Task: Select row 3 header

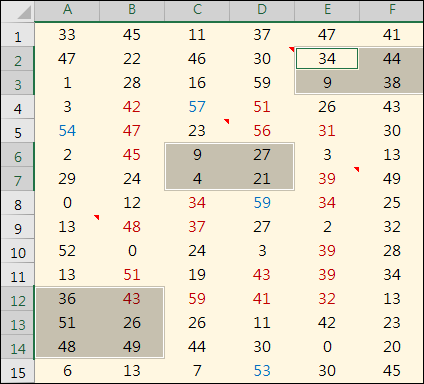Action: tap(18, 83)
